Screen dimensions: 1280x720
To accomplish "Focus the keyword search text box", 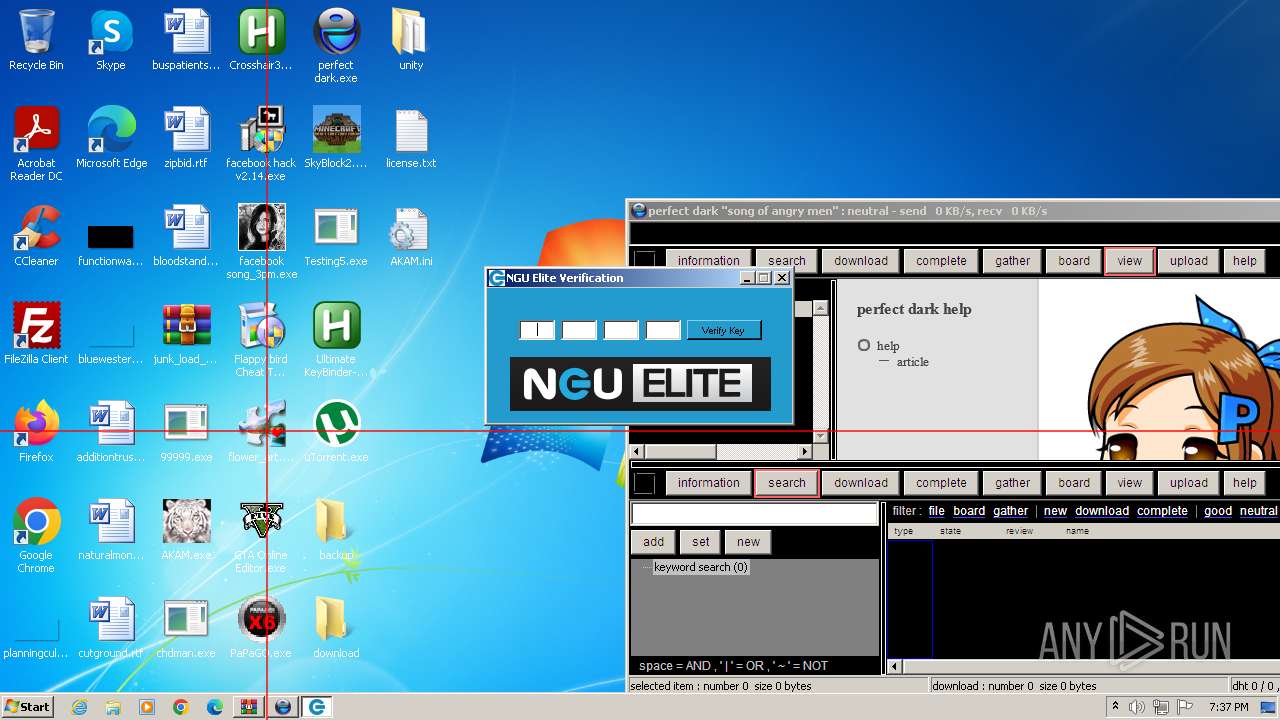I will pos(754,514).
